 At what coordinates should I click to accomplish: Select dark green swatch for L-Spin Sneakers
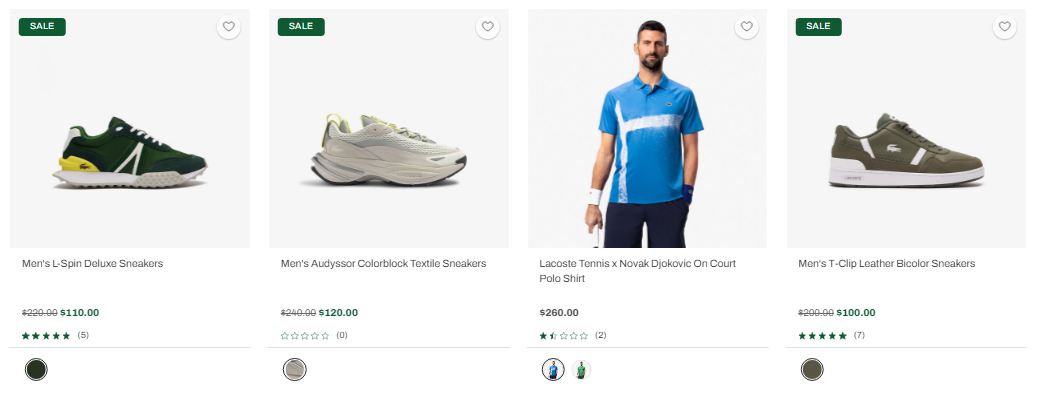pos(36,369)
